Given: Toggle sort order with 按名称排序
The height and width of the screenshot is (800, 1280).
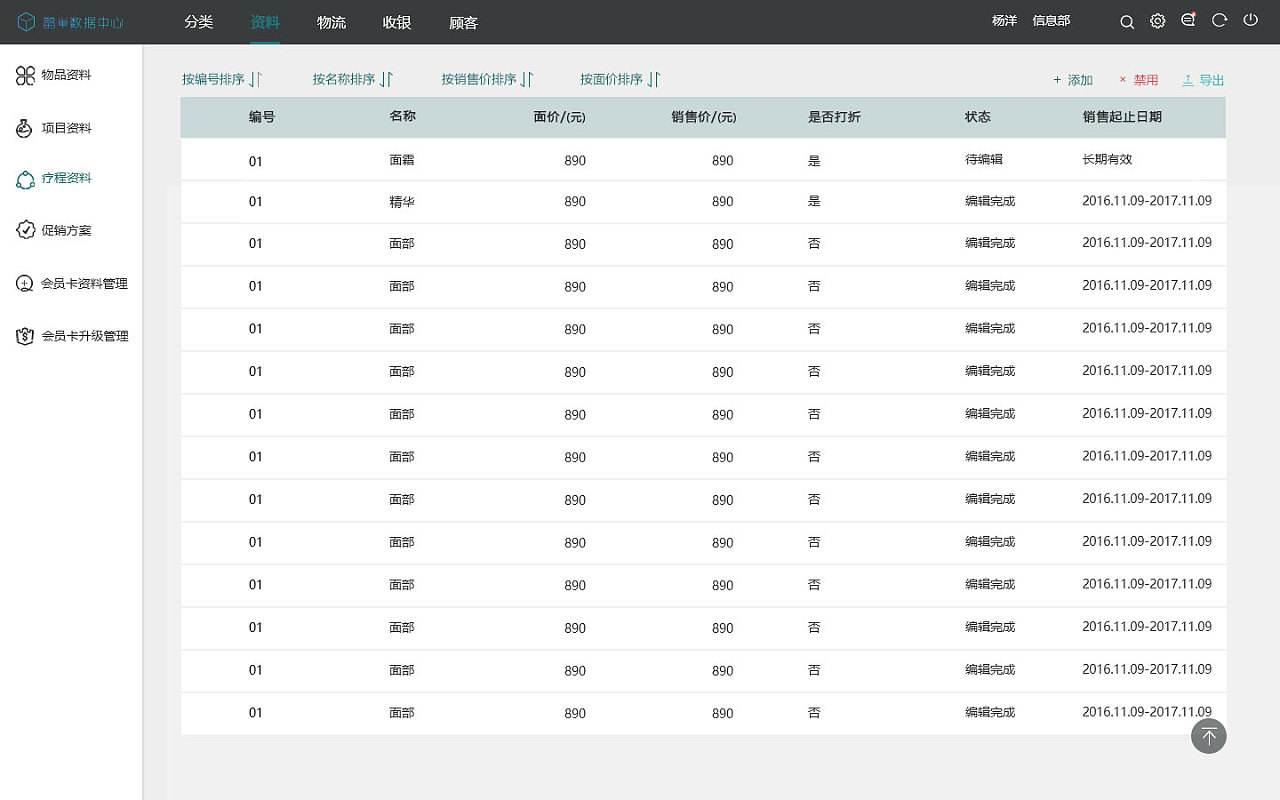Looking at the screenshot, I should [x=352, y=80].
